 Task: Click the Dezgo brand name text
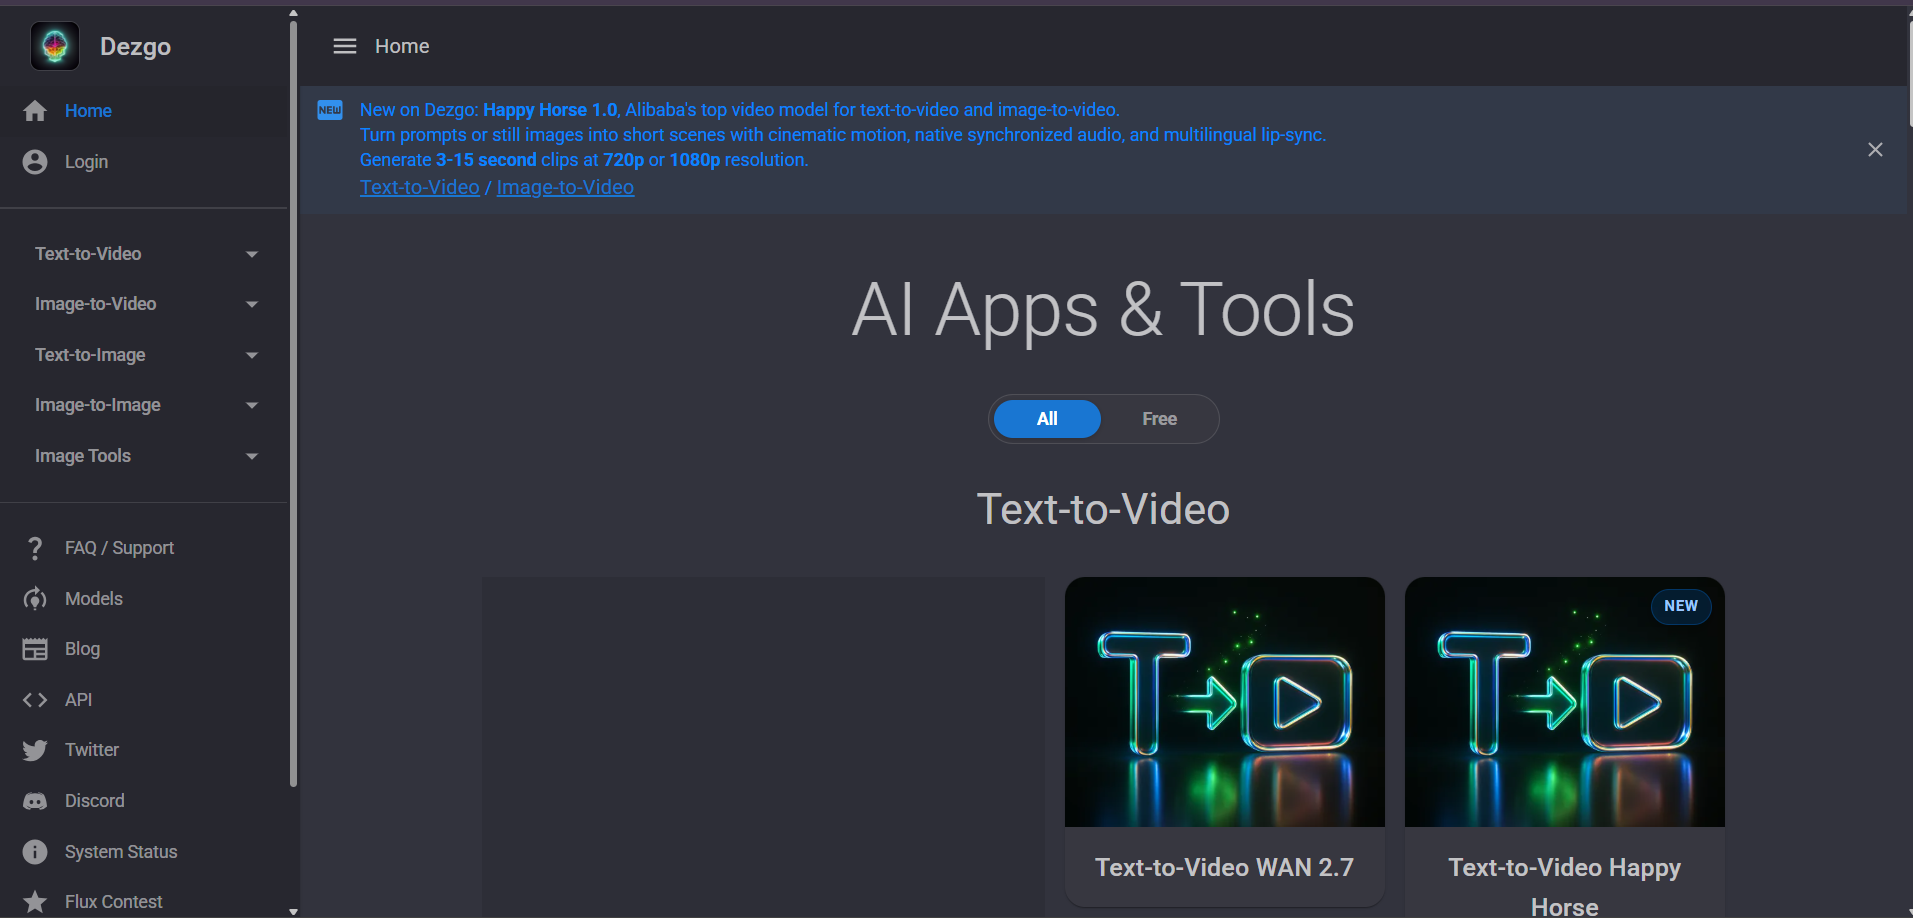135,47
